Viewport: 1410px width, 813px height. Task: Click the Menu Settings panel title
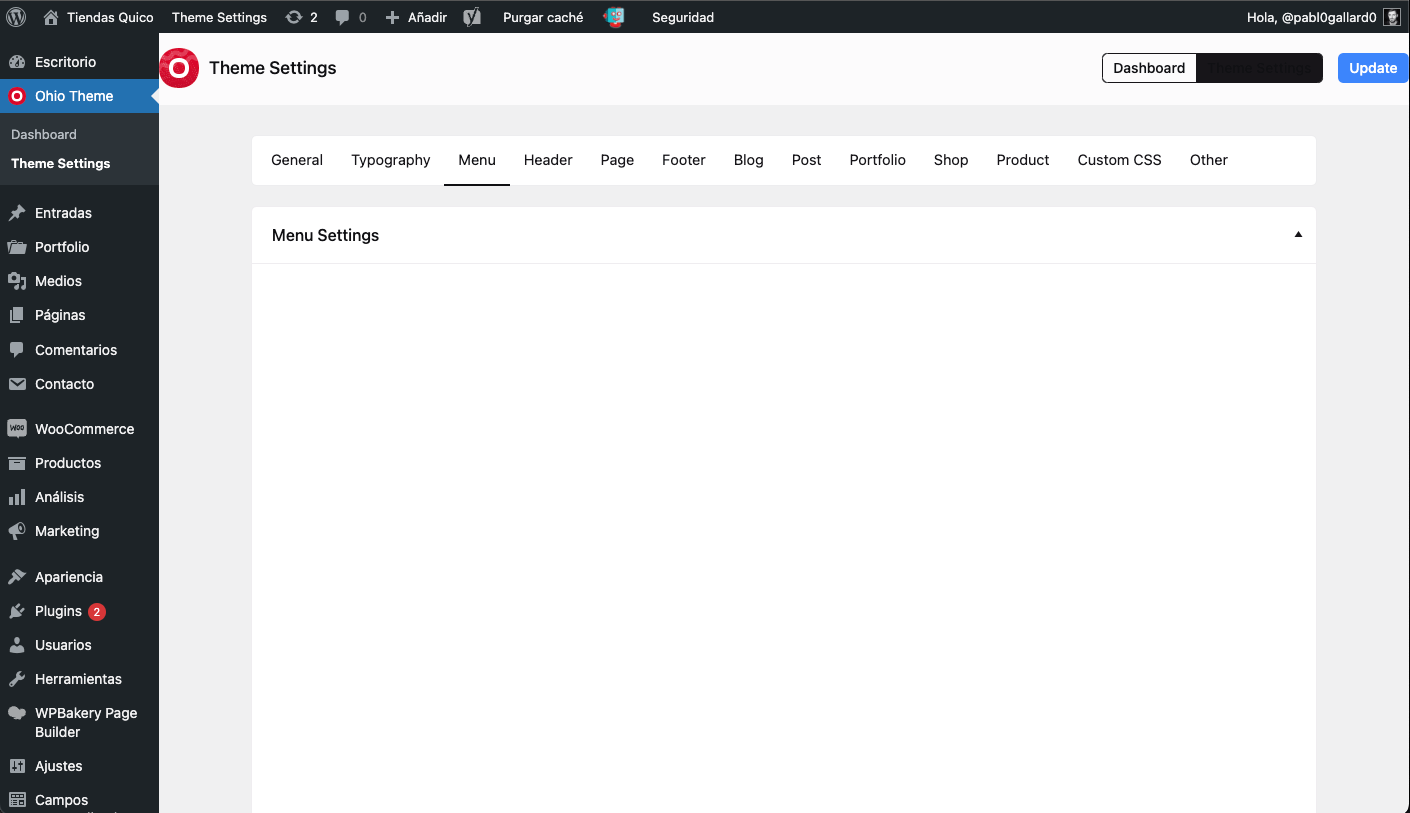pos(326,235)
